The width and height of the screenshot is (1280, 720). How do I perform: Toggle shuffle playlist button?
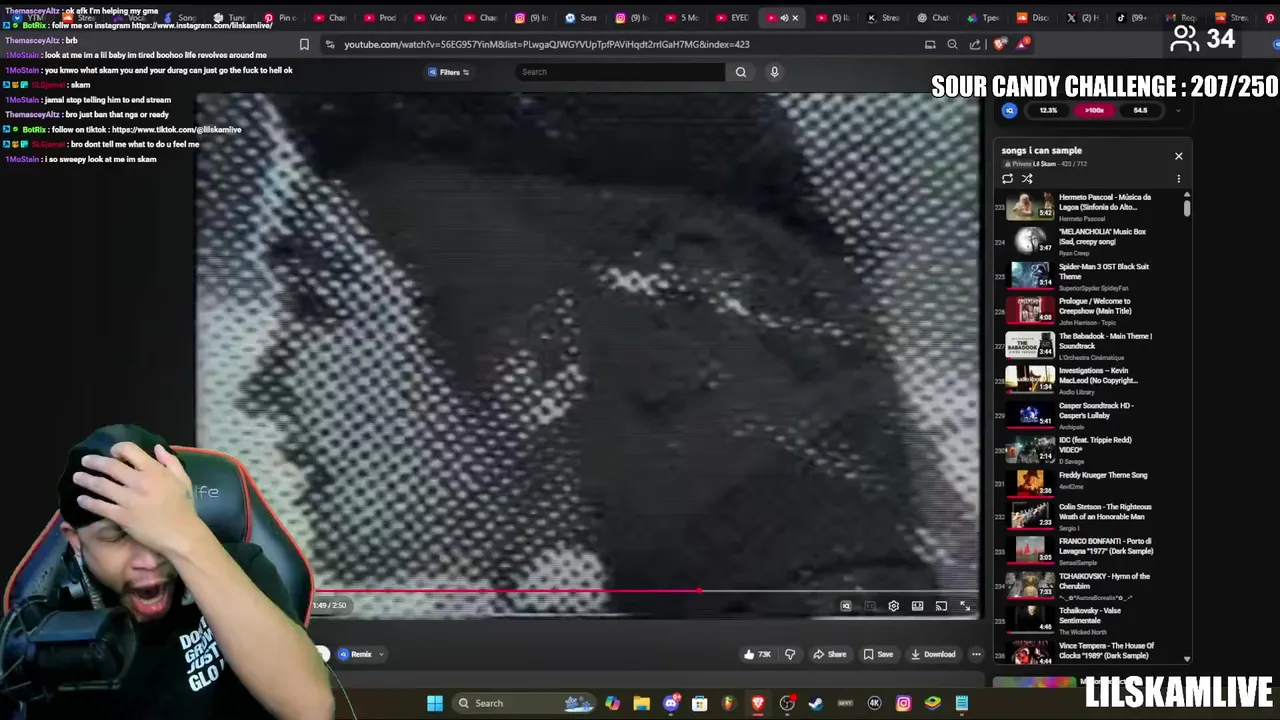(x=1027, y=179)
